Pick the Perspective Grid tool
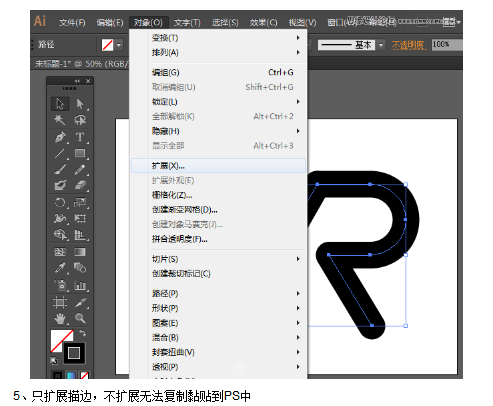 coord(80,234)
